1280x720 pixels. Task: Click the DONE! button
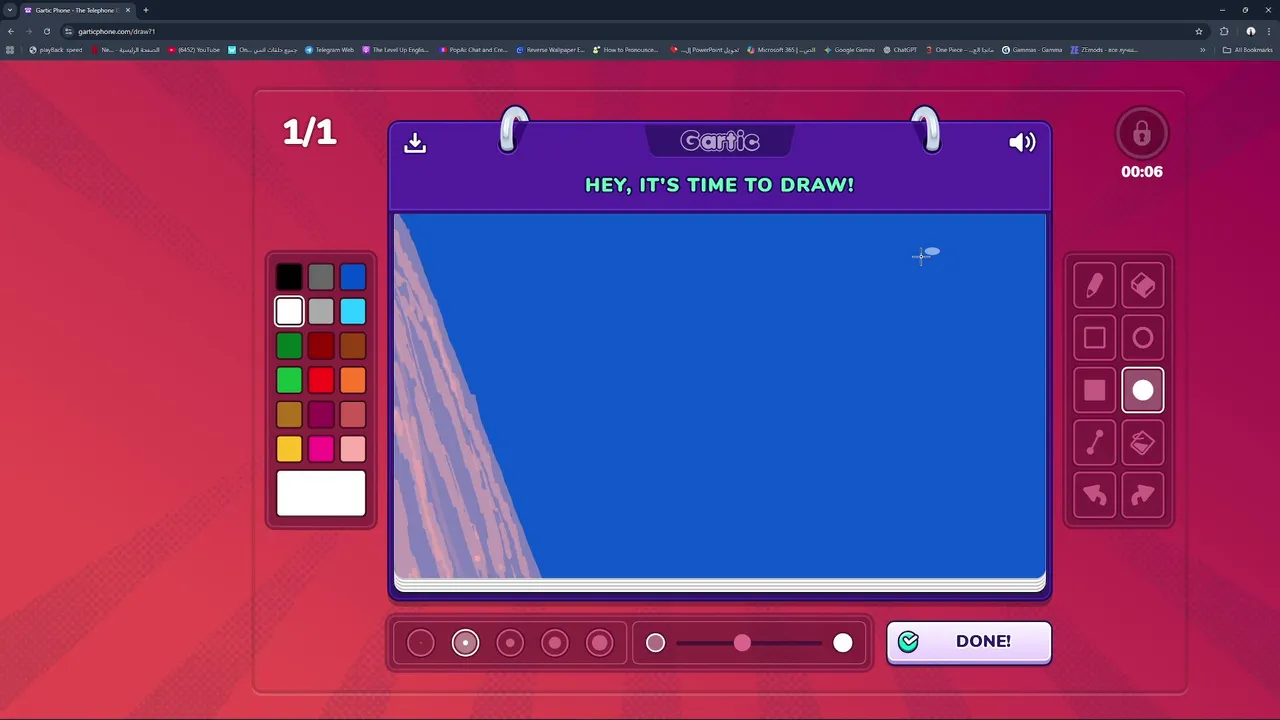click(969, 642)
